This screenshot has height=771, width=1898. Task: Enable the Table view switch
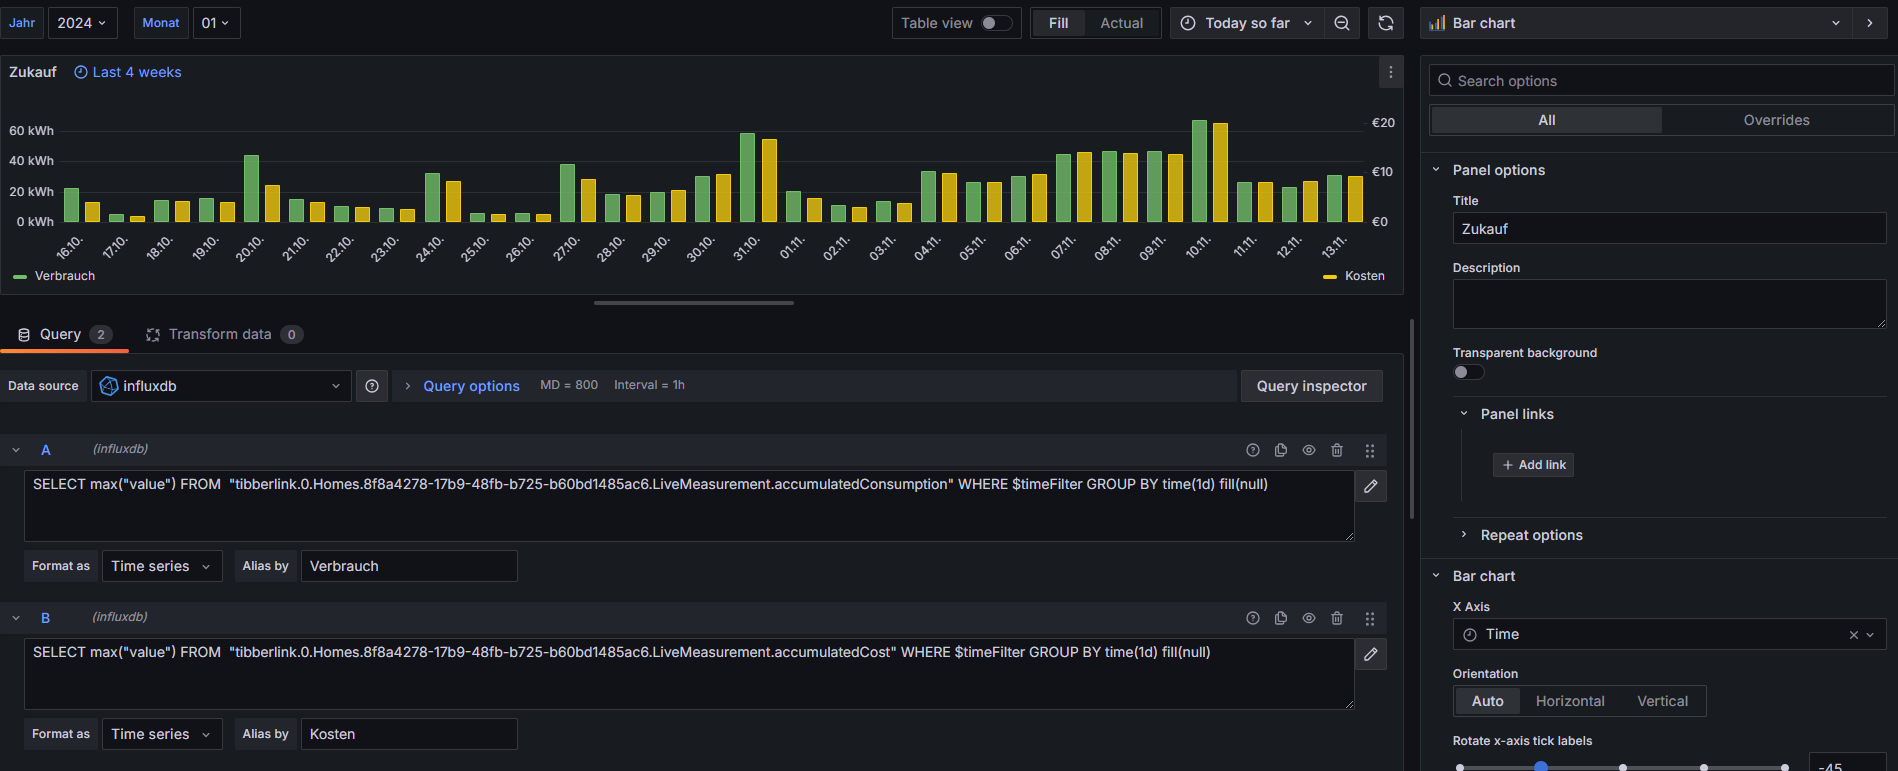995,23
